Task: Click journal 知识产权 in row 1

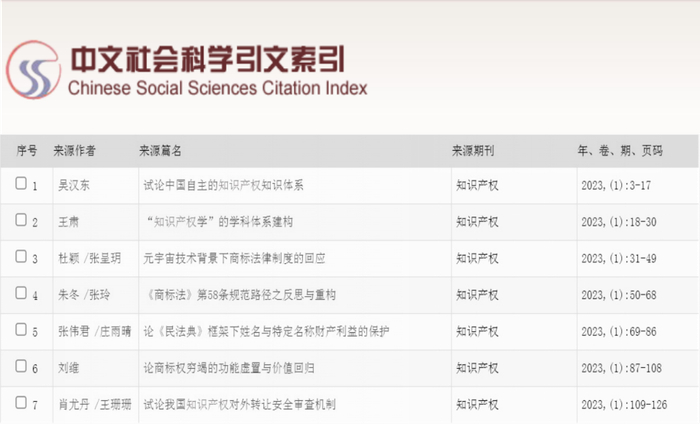Action: 477,185
